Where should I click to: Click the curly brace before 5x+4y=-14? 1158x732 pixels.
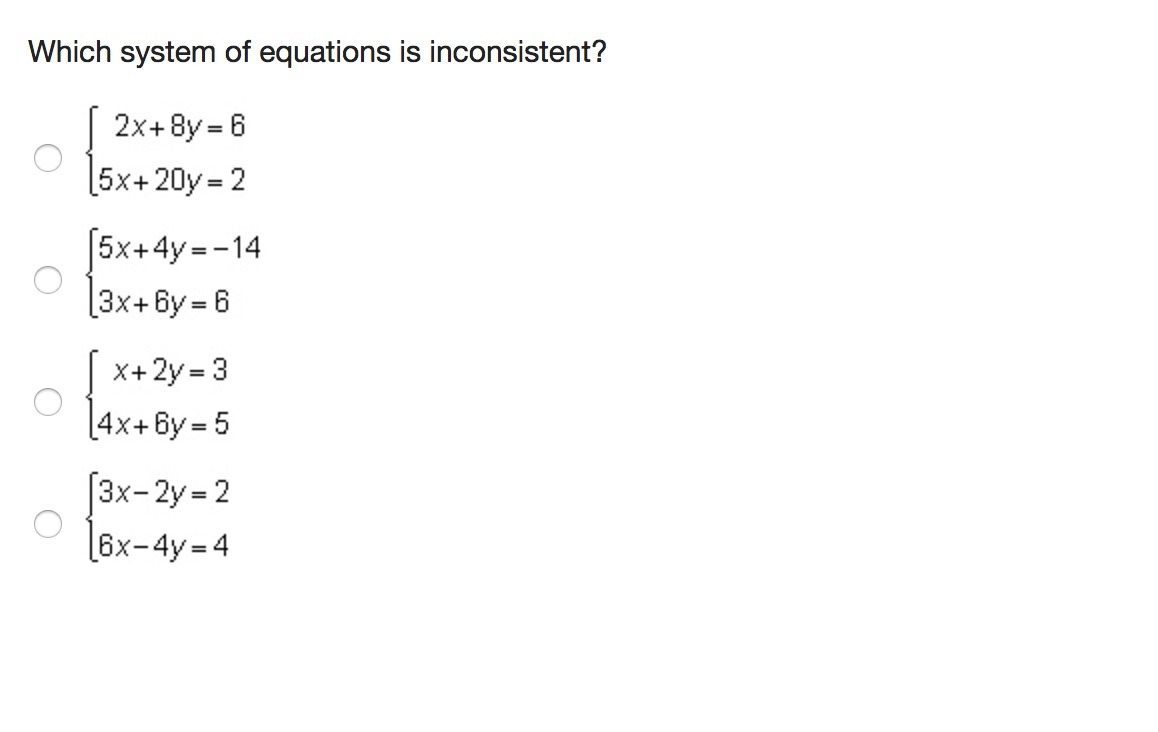coord(91,274)
